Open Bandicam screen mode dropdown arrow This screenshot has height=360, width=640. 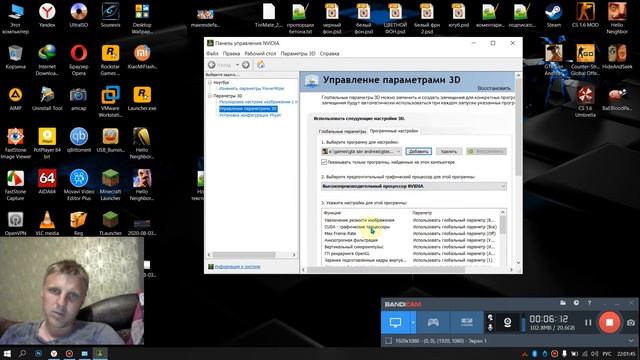coord(413,322)
